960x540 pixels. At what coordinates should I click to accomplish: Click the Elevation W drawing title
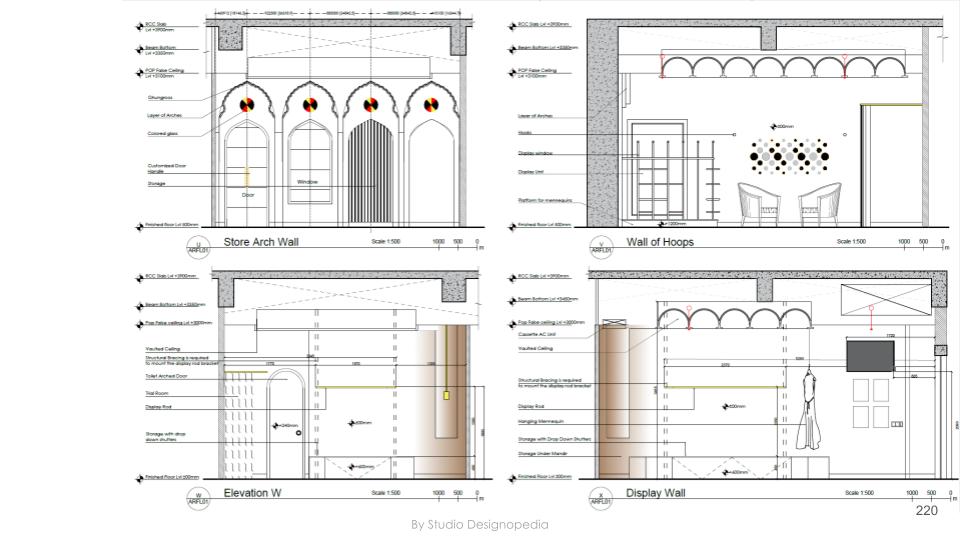(257, 494)
